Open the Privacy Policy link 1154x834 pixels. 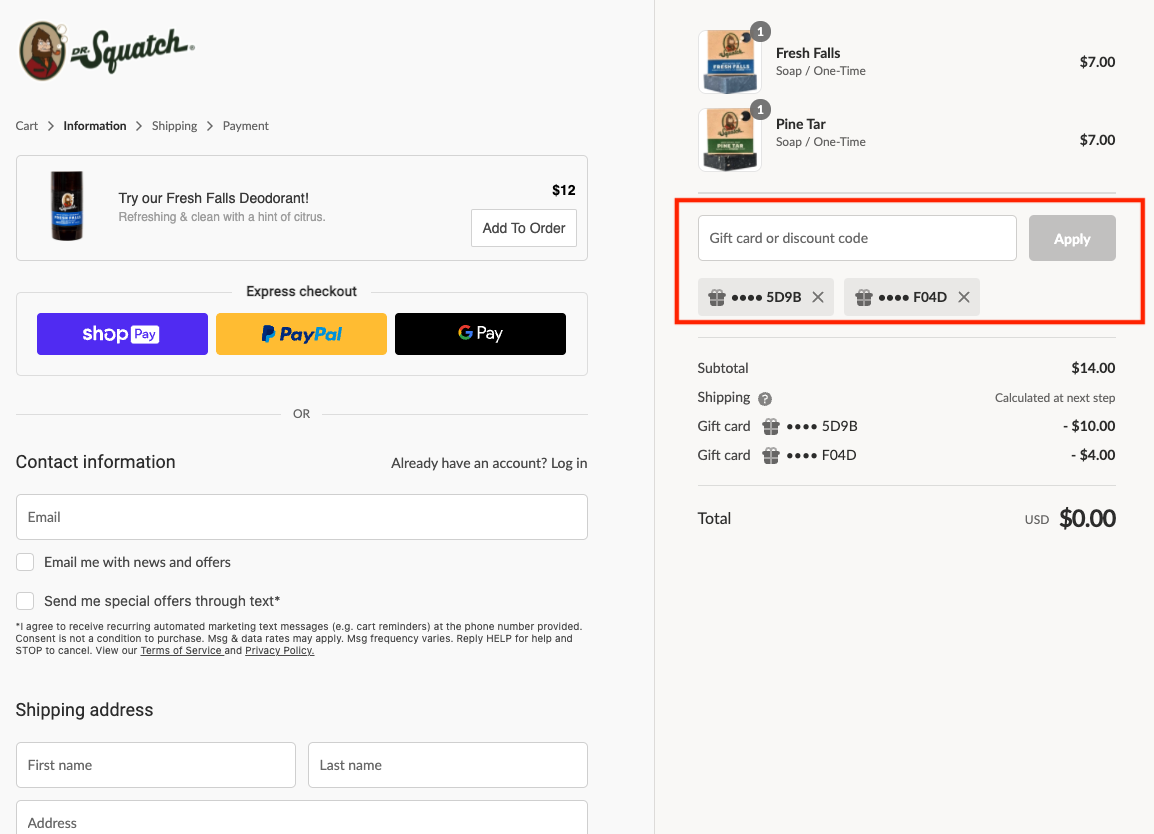[x=280, y=651]
